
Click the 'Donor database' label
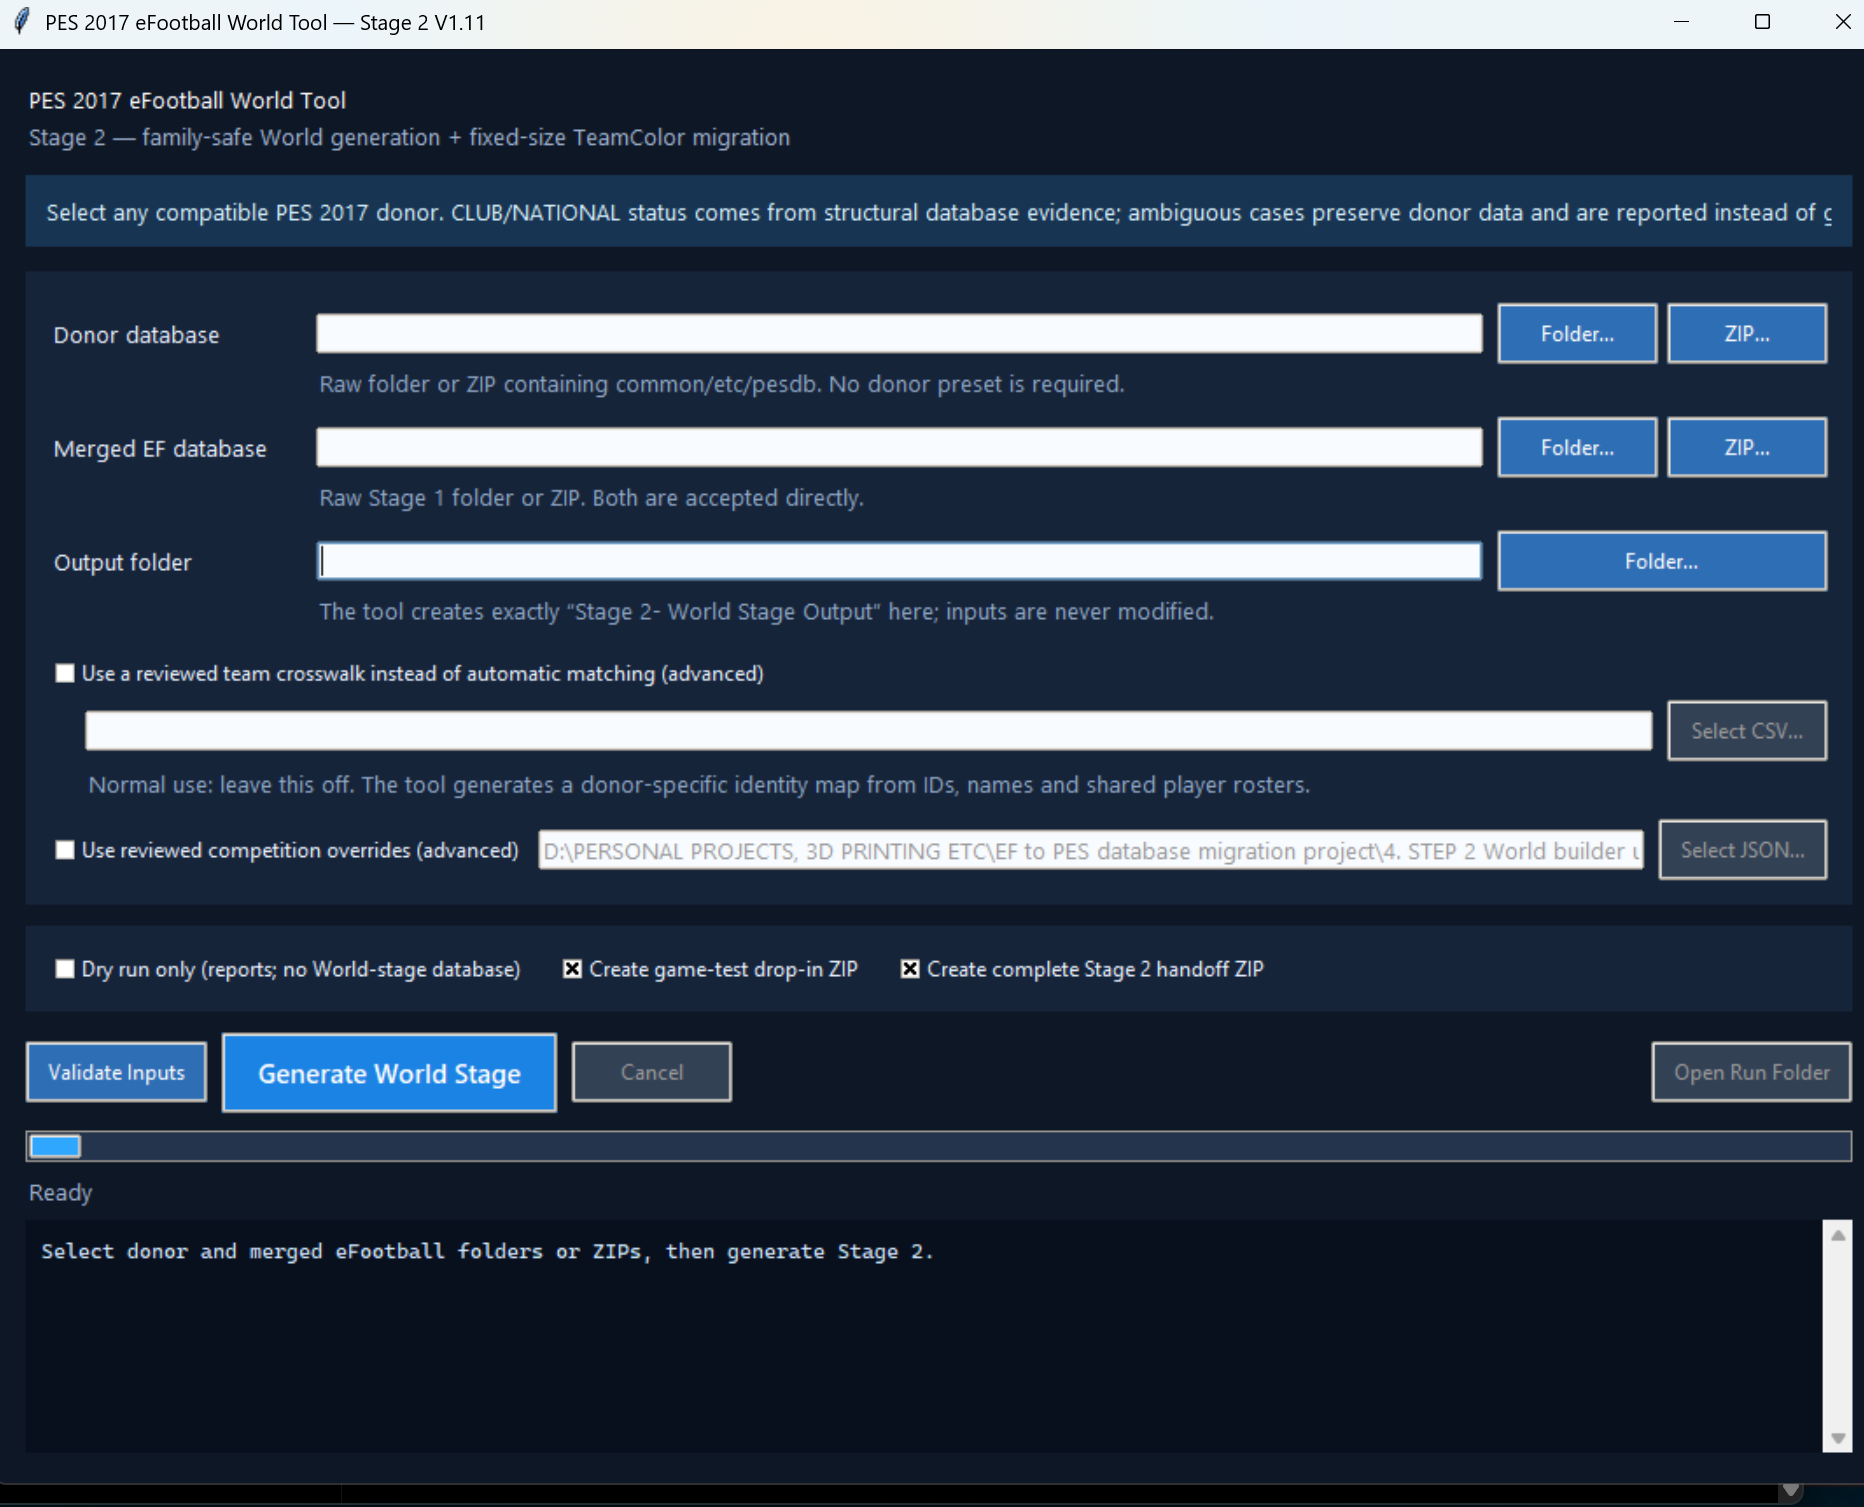pos(136,335)
